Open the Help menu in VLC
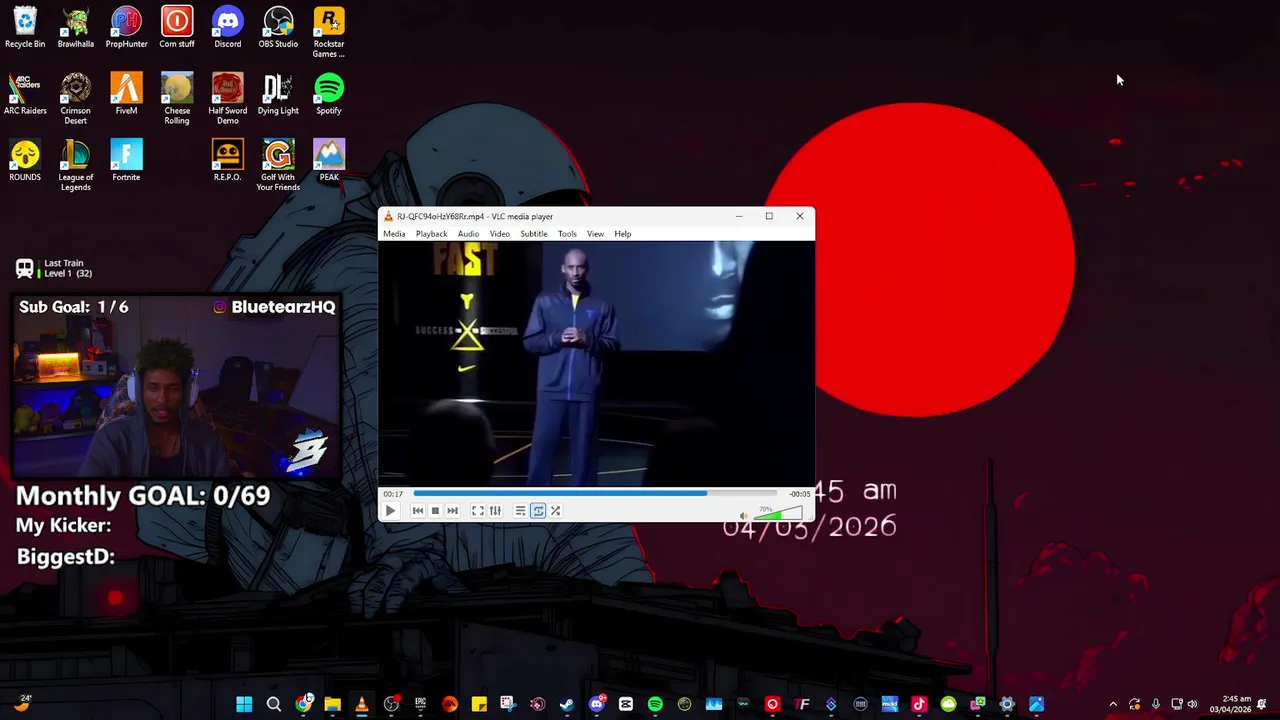1280x720 pixels. click(x=623, y=234)
